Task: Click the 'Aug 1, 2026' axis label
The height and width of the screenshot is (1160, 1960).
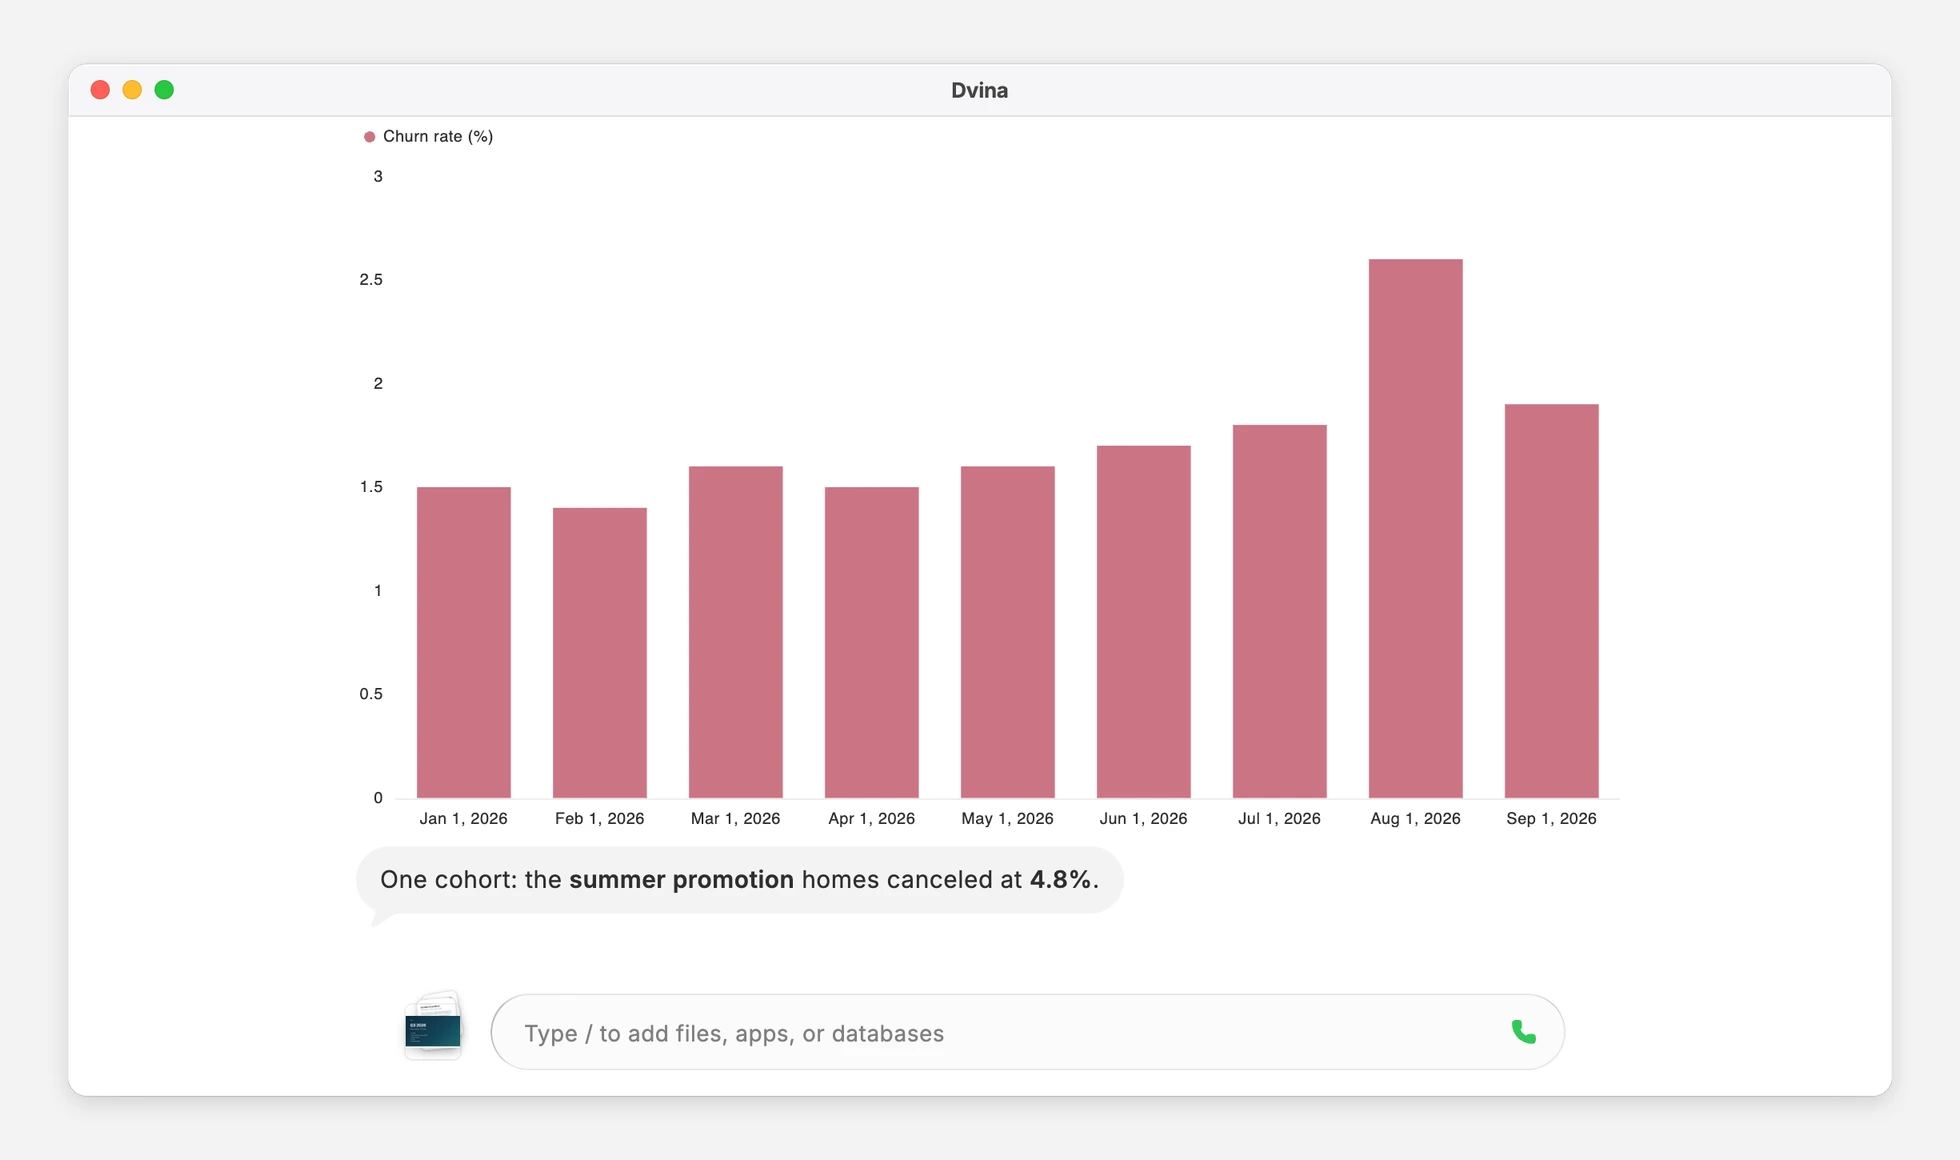Action: 1416,818
